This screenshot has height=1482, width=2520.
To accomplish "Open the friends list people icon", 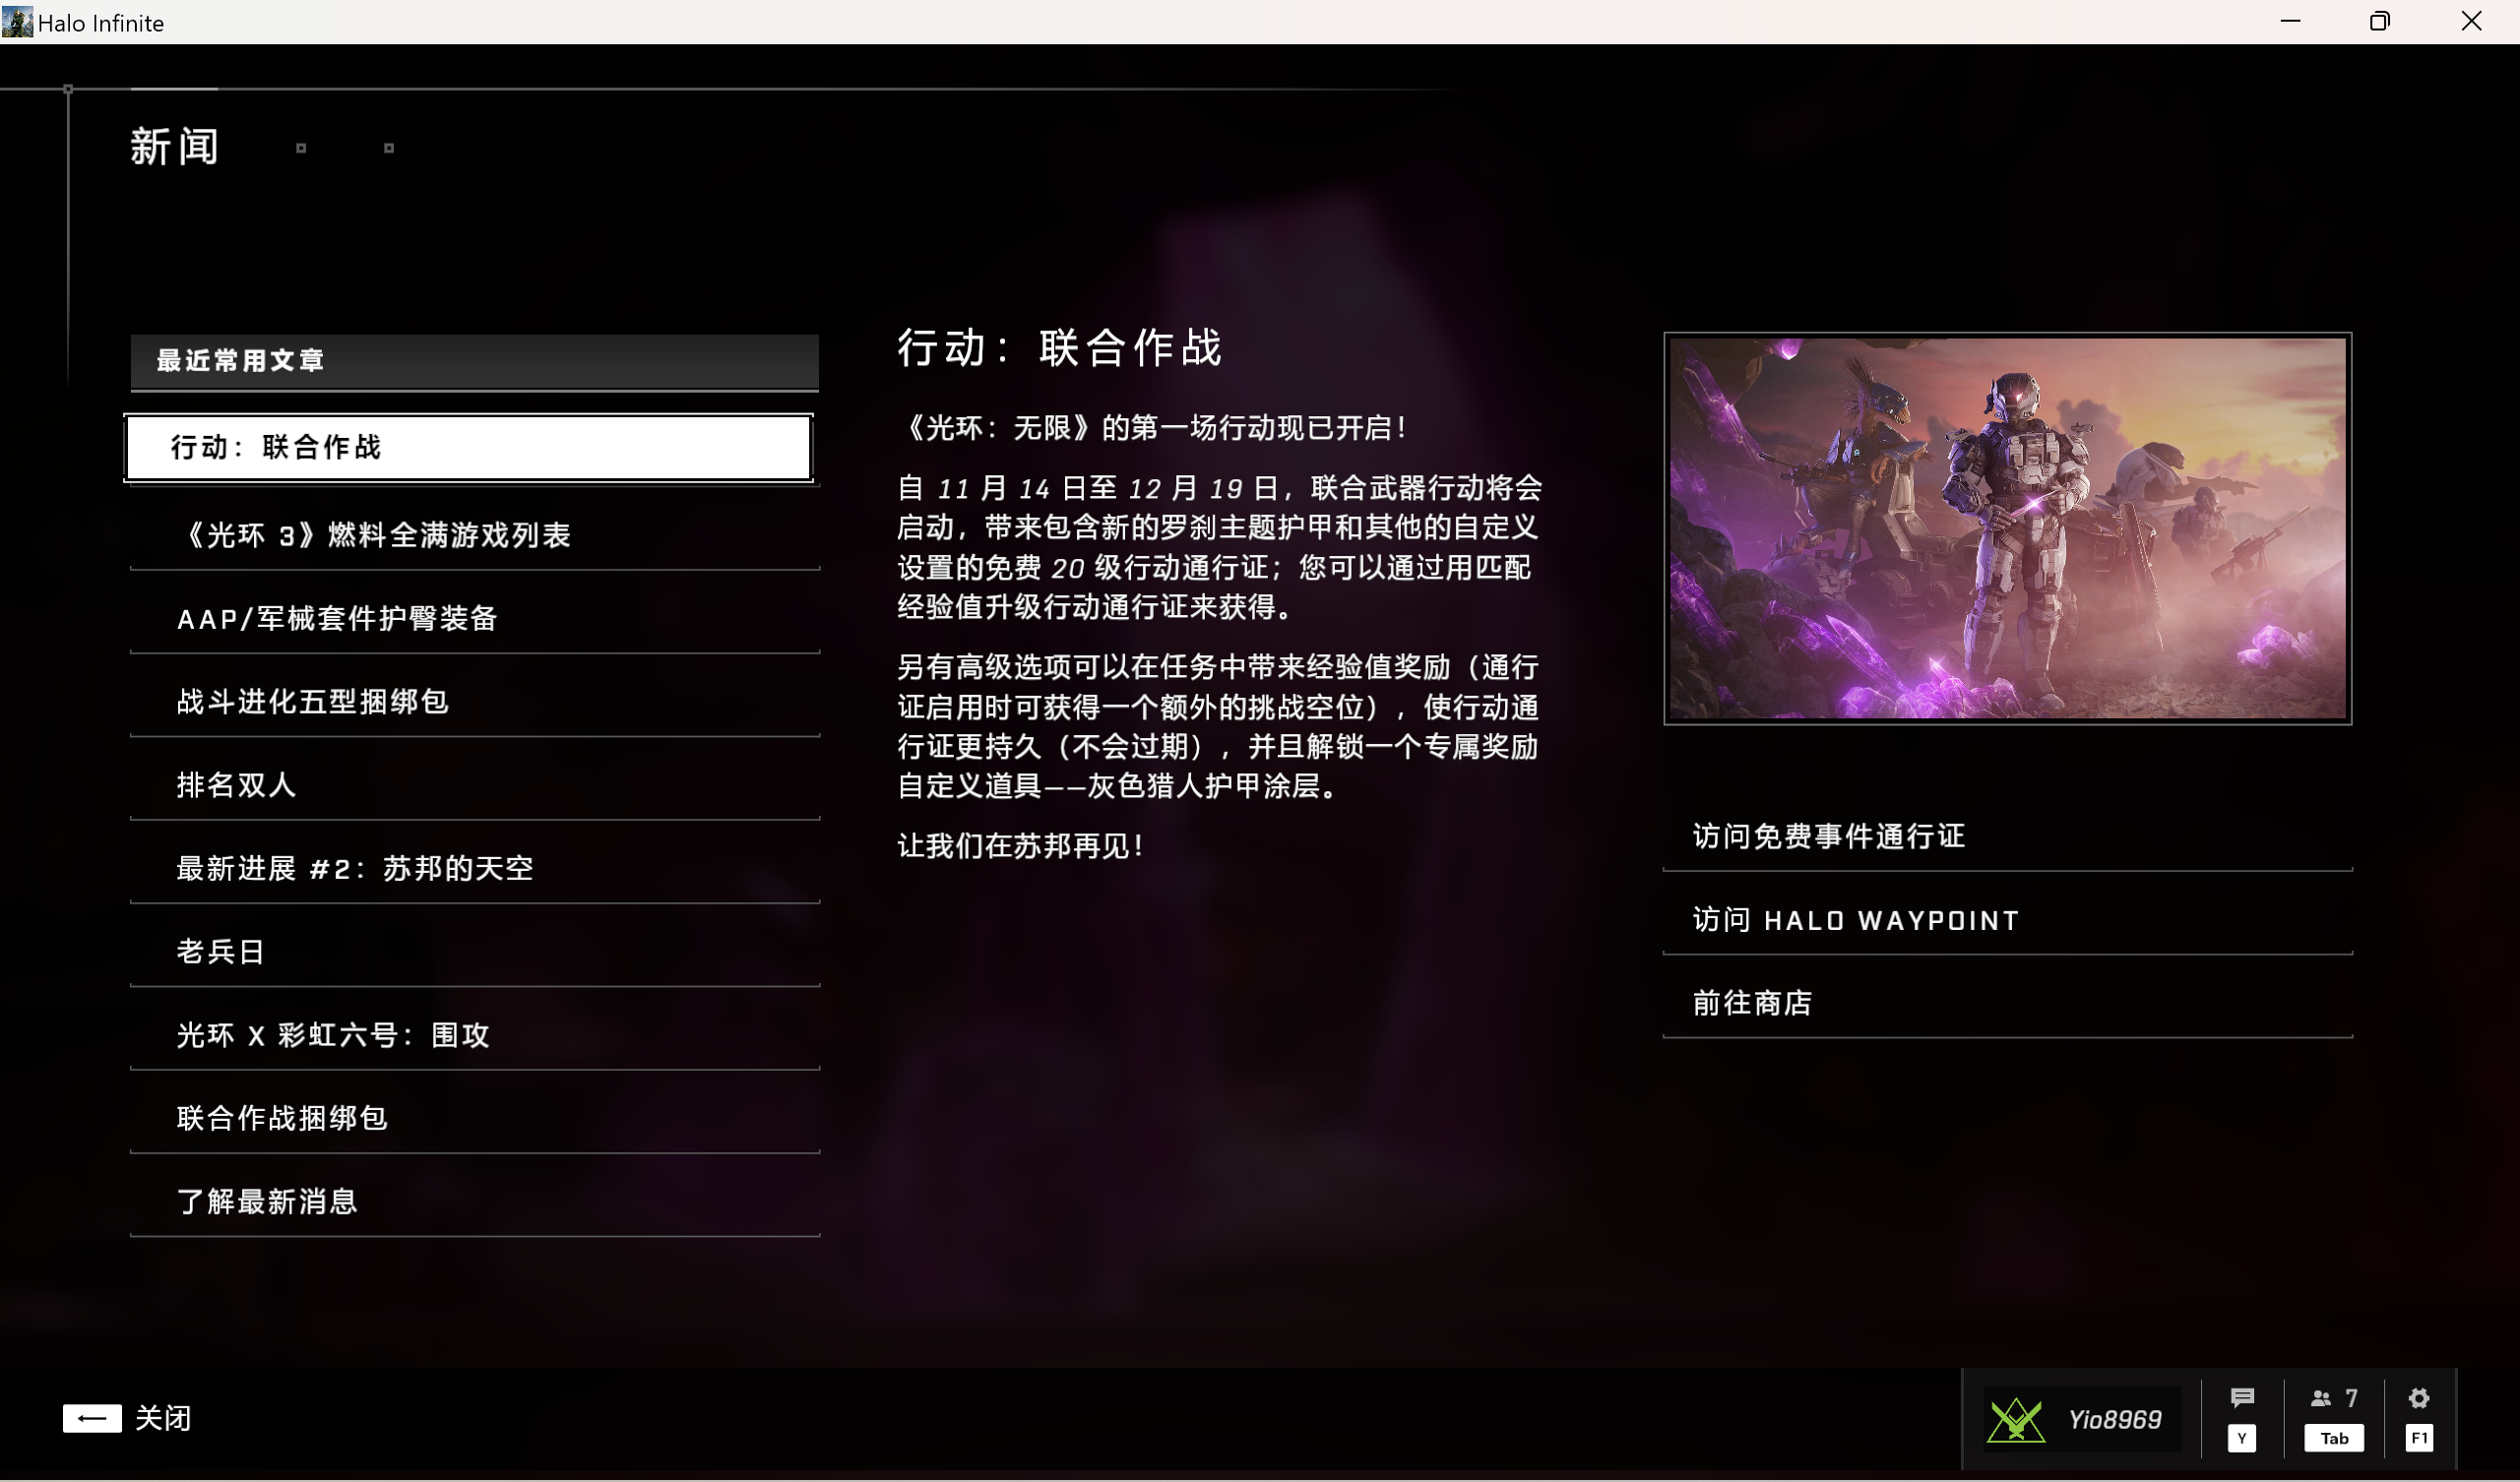I will pyautogui.click(x=2320, y=1398).
